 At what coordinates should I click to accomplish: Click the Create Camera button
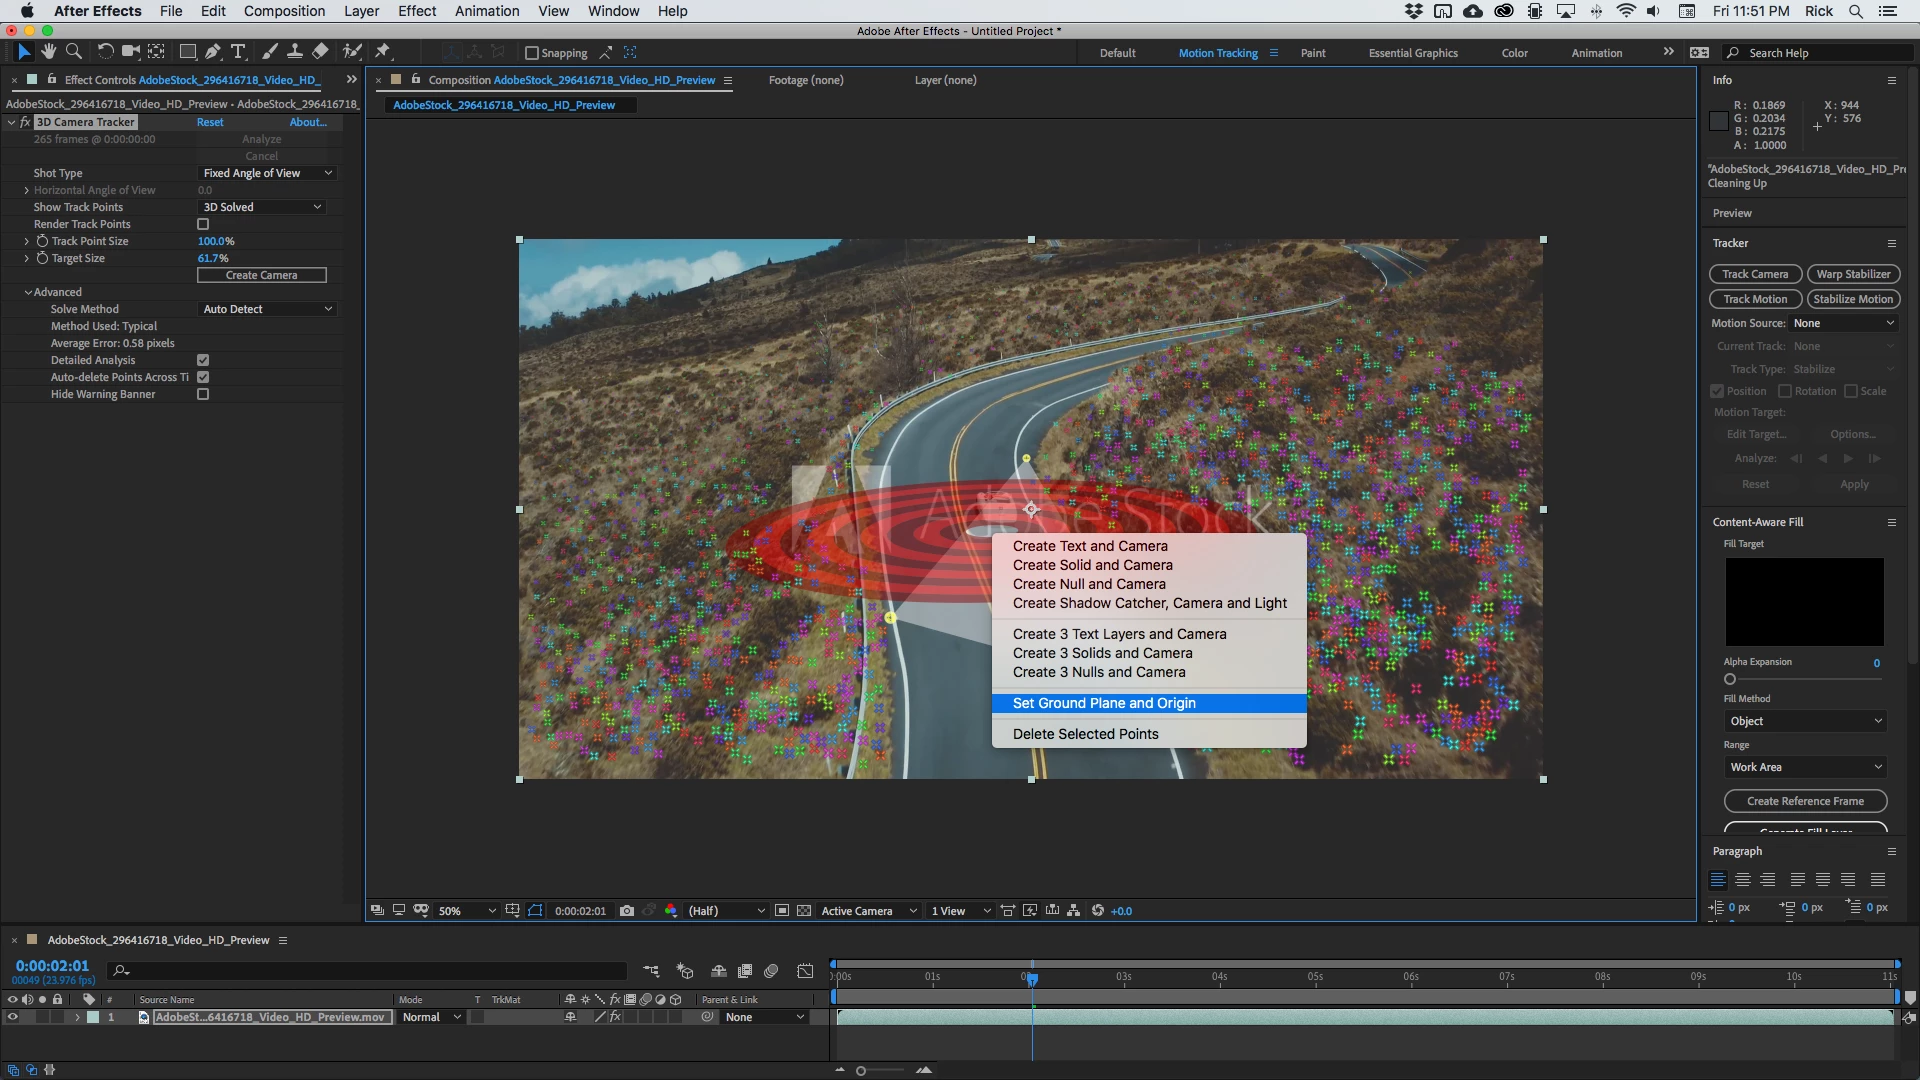coord(261,275)
